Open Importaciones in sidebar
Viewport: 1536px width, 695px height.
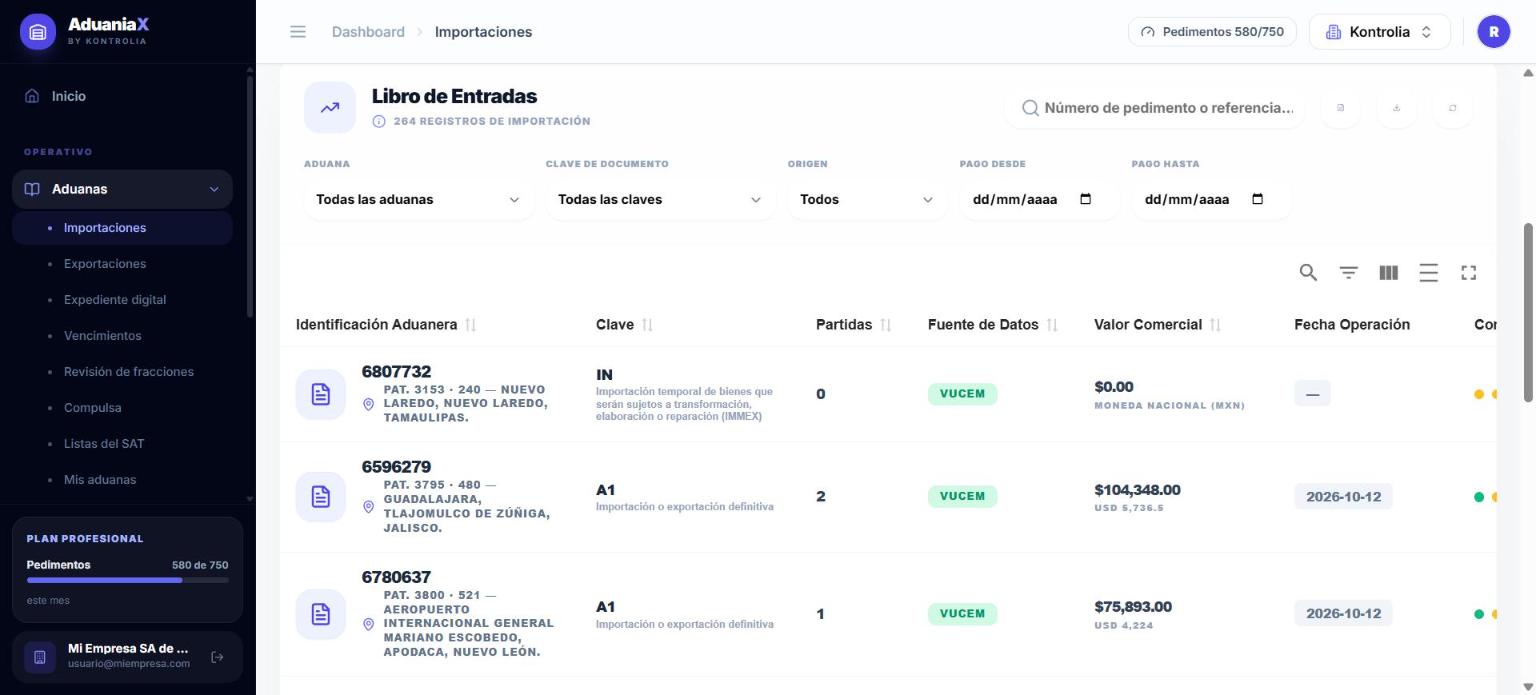tap(122, 228)
